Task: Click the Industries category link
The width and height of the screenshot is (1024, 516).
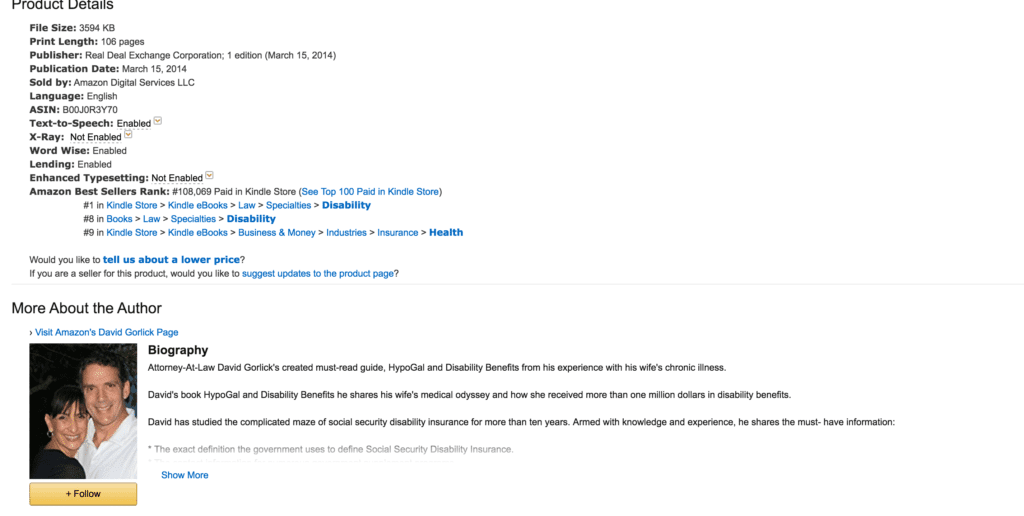Action: [x=346, y=233]
